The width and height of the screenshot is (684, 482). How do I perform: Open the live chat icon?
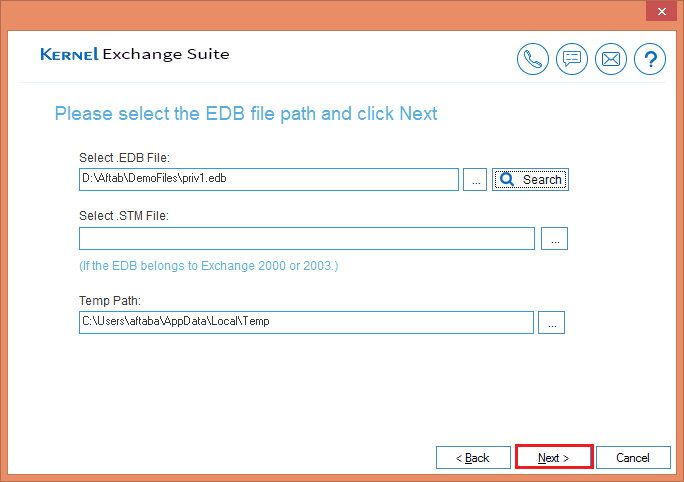[x=571, y=59]
